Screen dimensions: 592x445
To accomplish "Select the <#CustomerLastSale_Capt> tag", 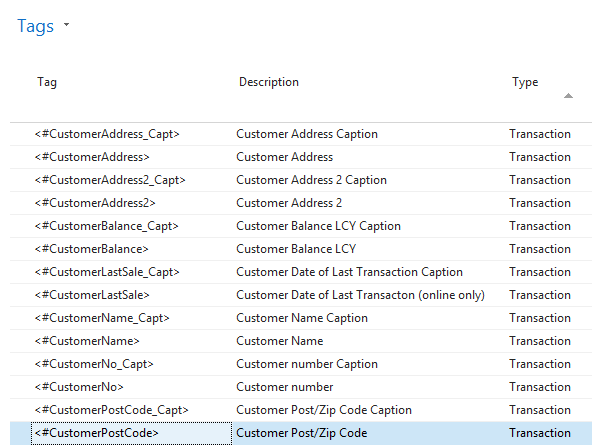I will 107,272.
